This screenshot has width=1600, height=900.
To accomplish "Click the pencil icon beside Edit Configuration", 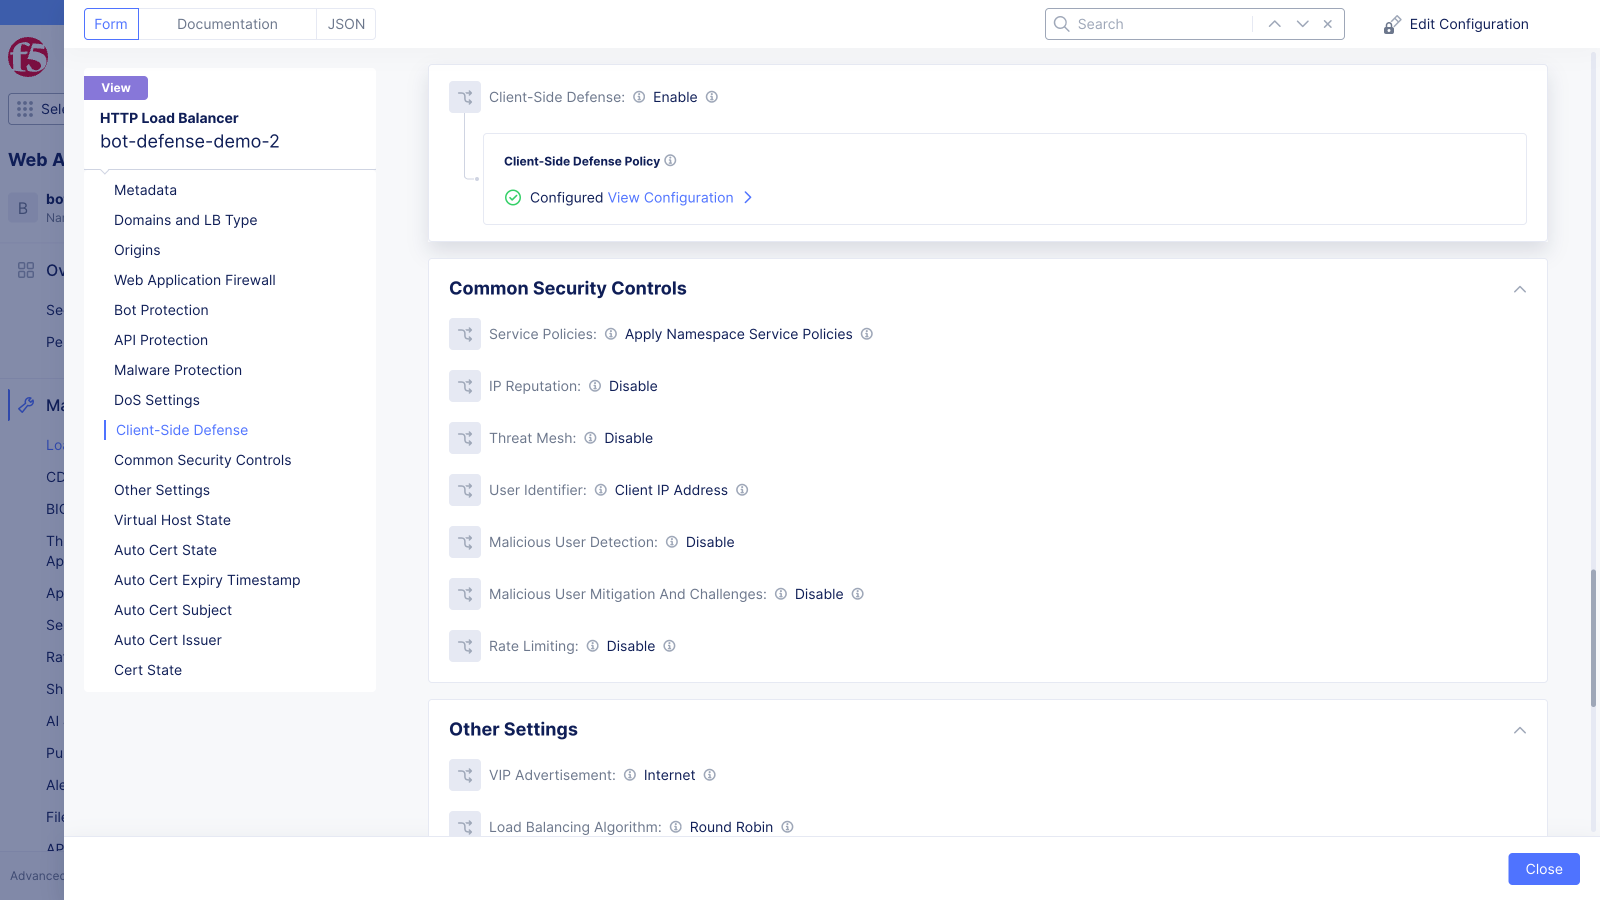I will [x=1392, y=24].
